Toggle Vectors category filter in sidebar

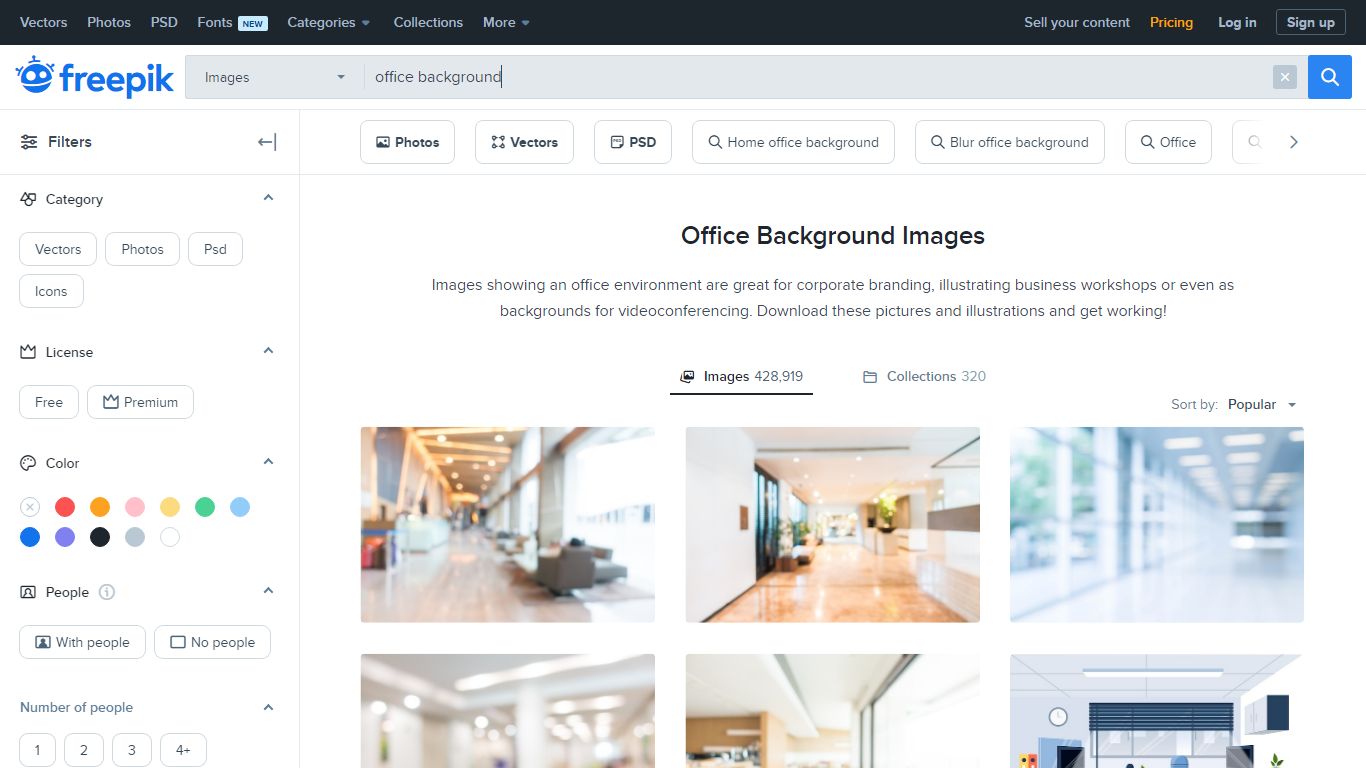(58, 249)
